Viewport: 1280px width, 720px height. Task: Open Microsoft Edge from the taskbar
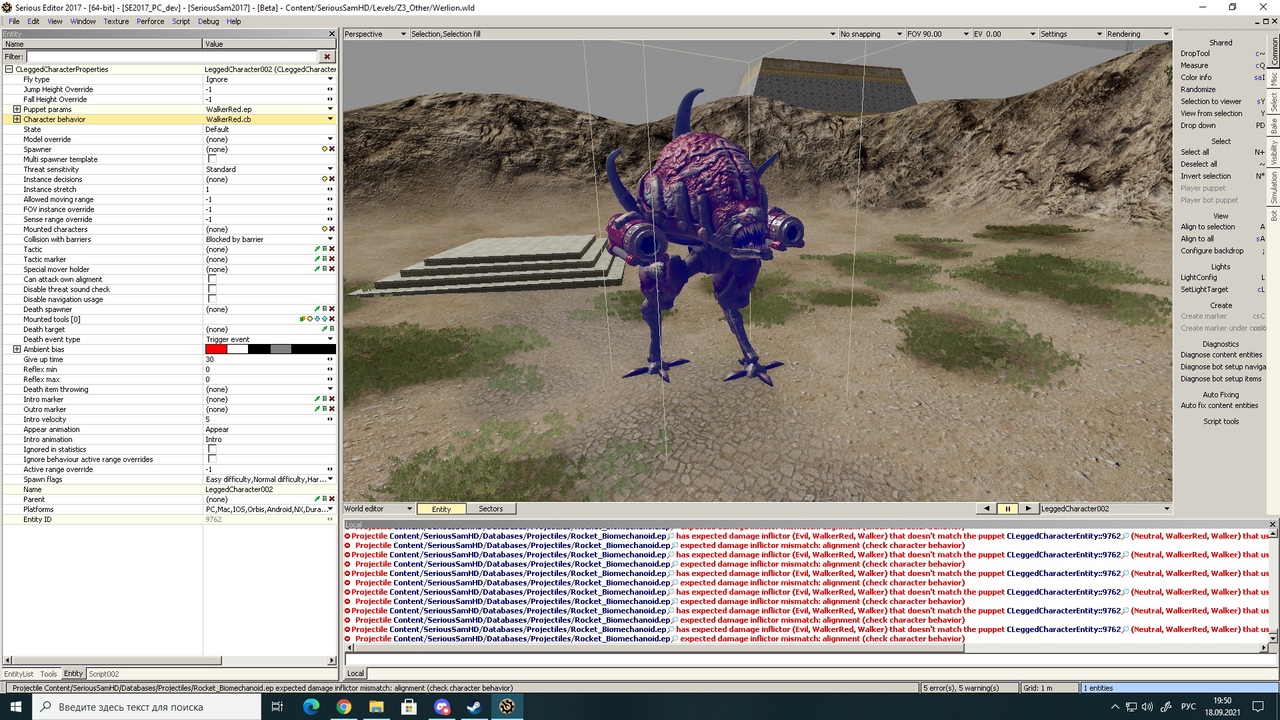(311, 707)
